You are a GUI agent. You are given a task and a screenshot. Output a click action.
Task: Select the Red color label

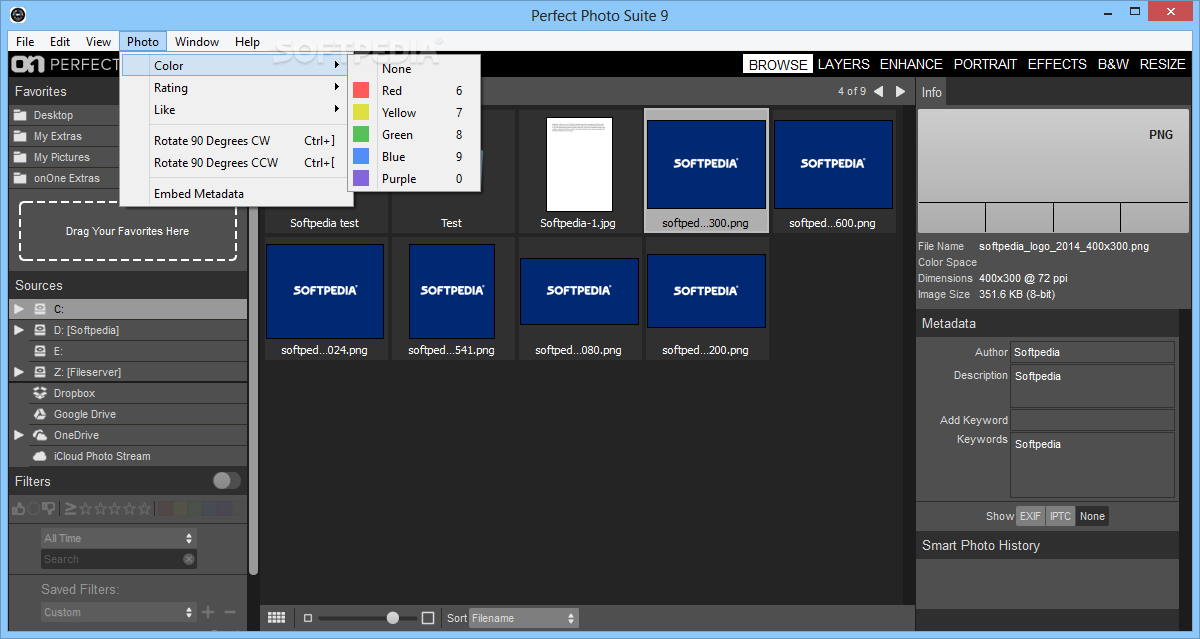click(413, 91)
